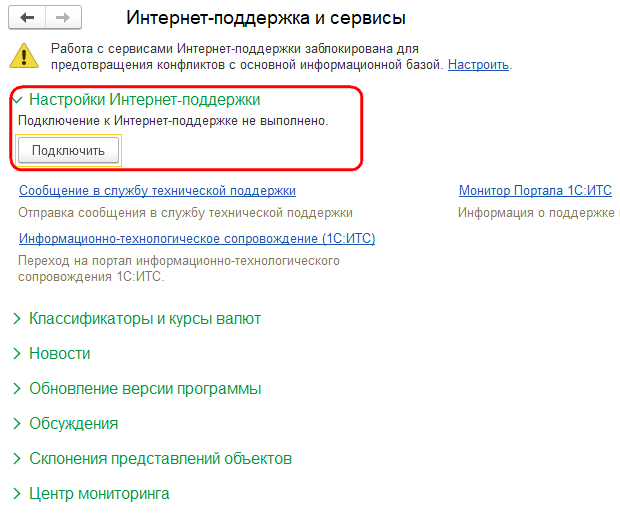Screen dimensions: 620x527
Task: Click text Переход на портал информационно-технологического сопровождения
Action: click(179, 269)
